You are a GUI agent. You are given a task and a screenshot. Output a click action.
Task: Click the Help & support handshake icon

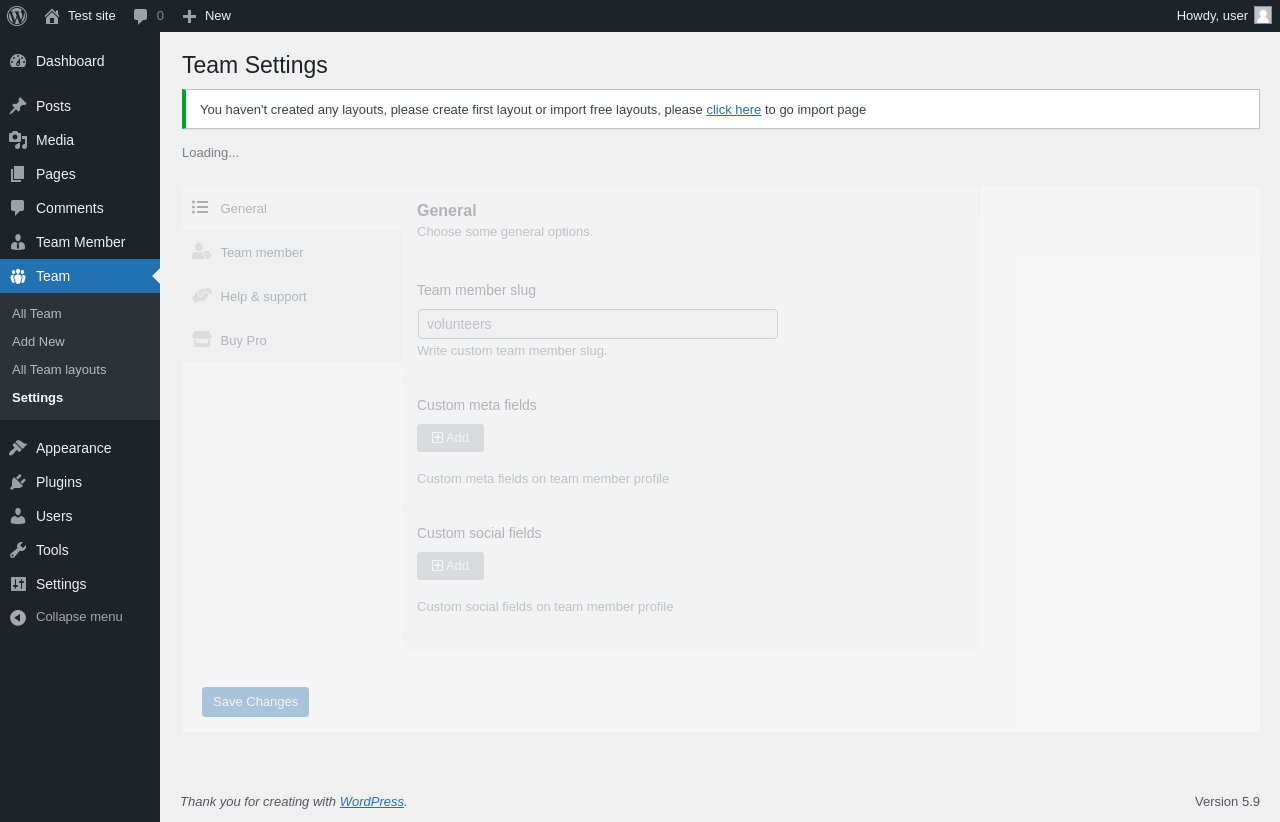point(202,295)
